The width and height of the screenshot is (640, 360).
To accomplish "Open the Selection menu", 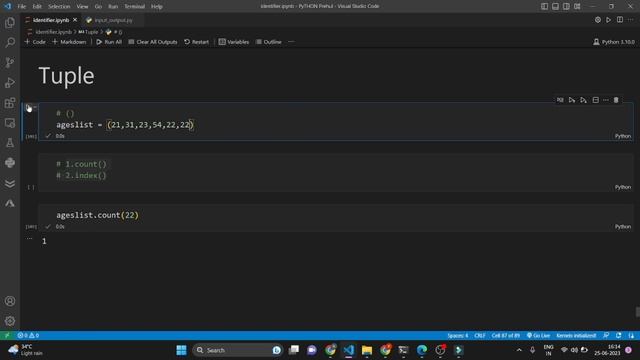I will click(x=59, y=7).
